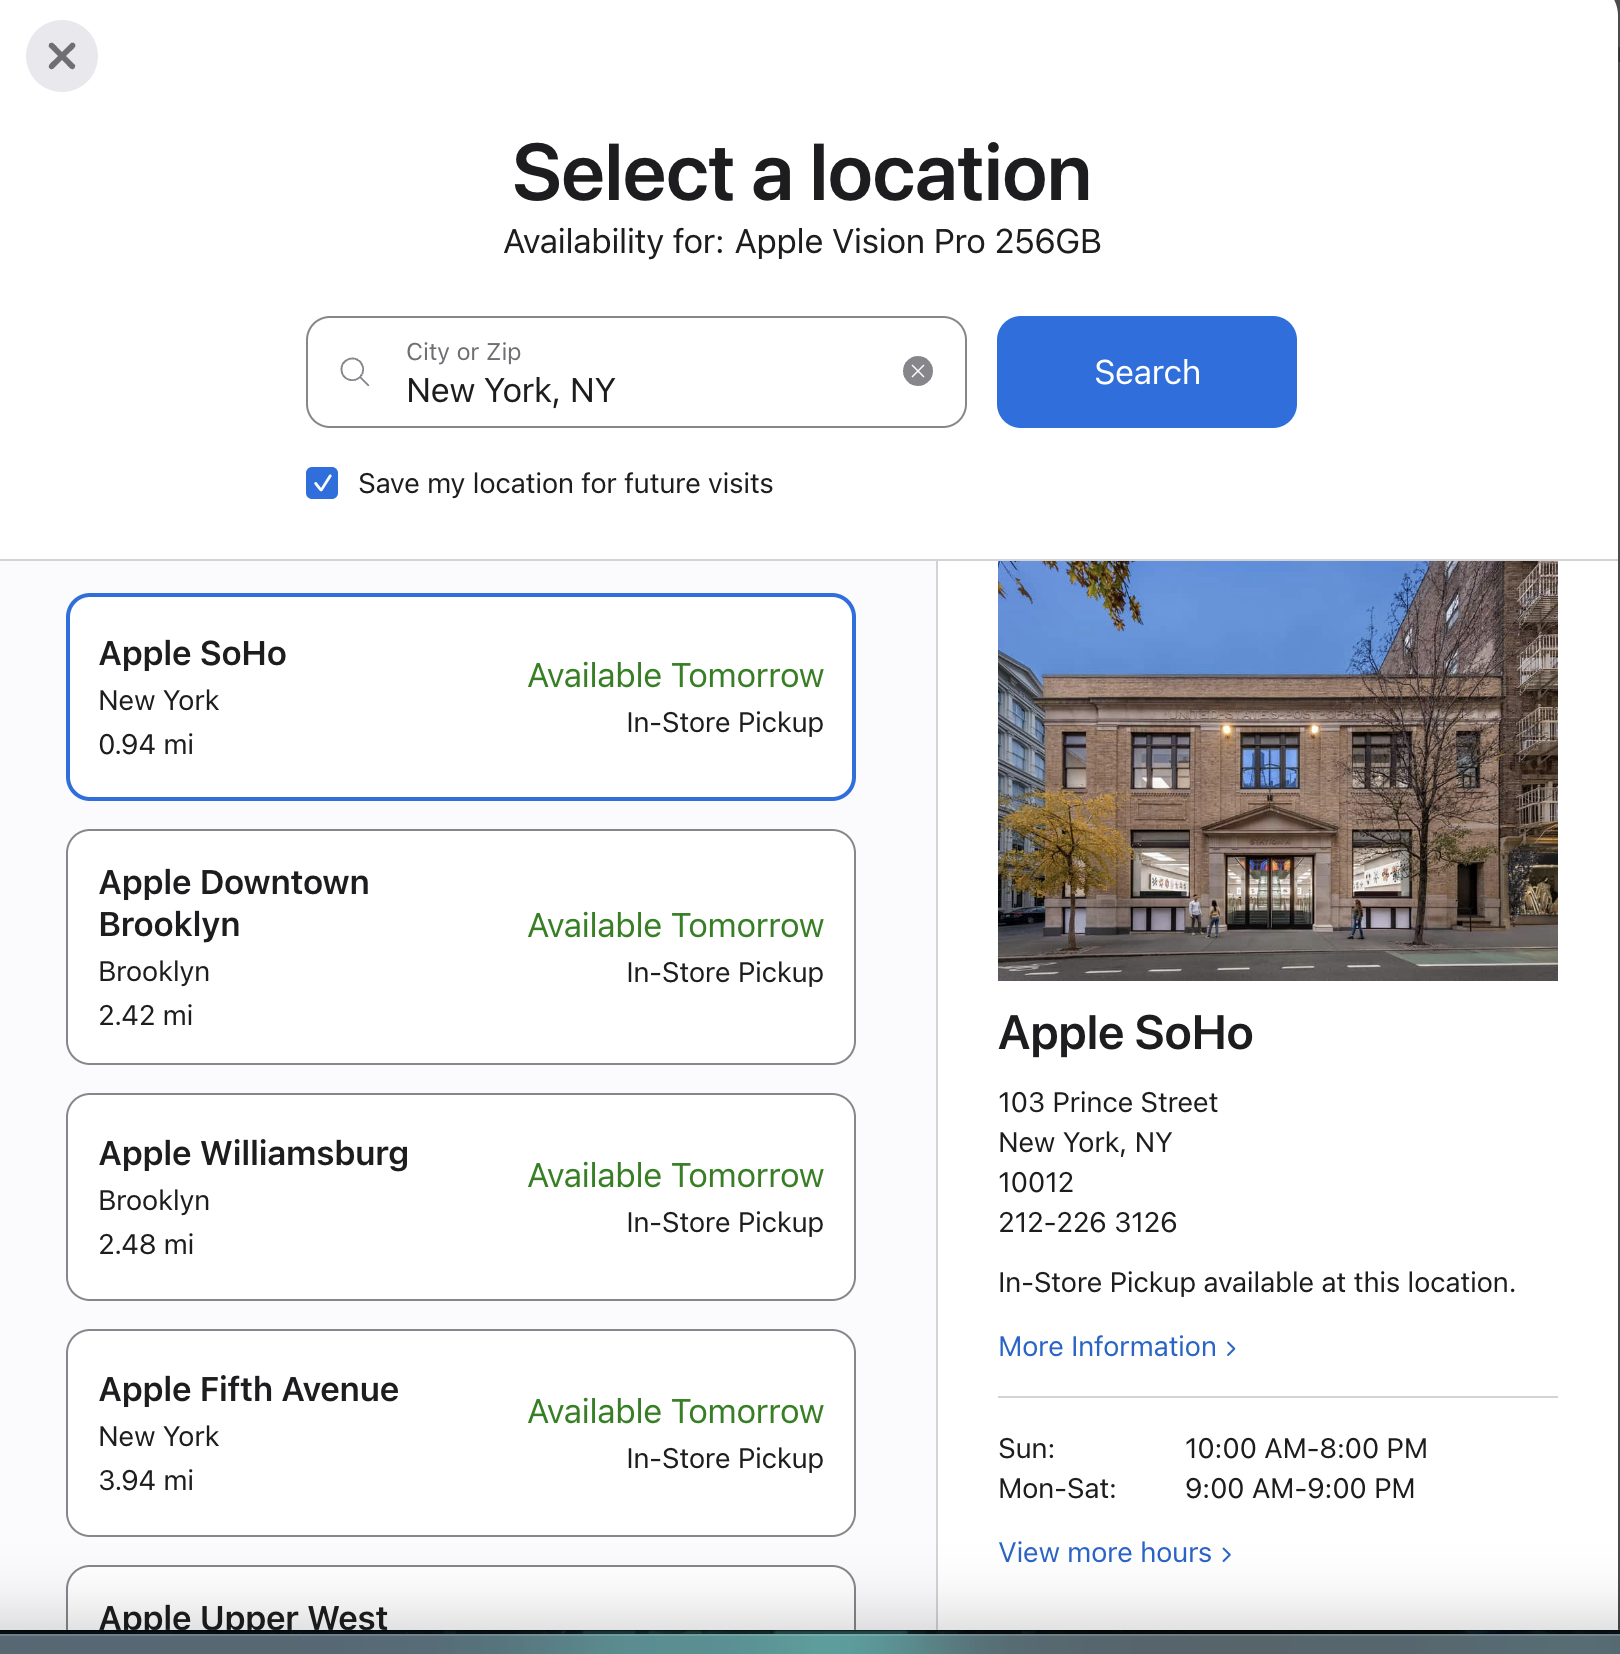
Task: Click Save my location for future visits label
Action: click(566, 484)
